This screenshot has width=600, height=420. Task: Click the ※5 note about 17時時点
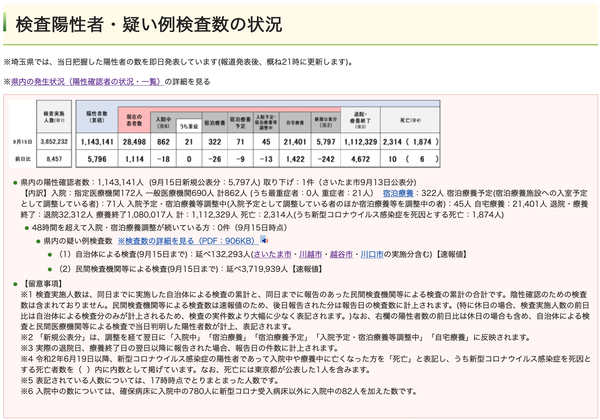click(150, 381)
